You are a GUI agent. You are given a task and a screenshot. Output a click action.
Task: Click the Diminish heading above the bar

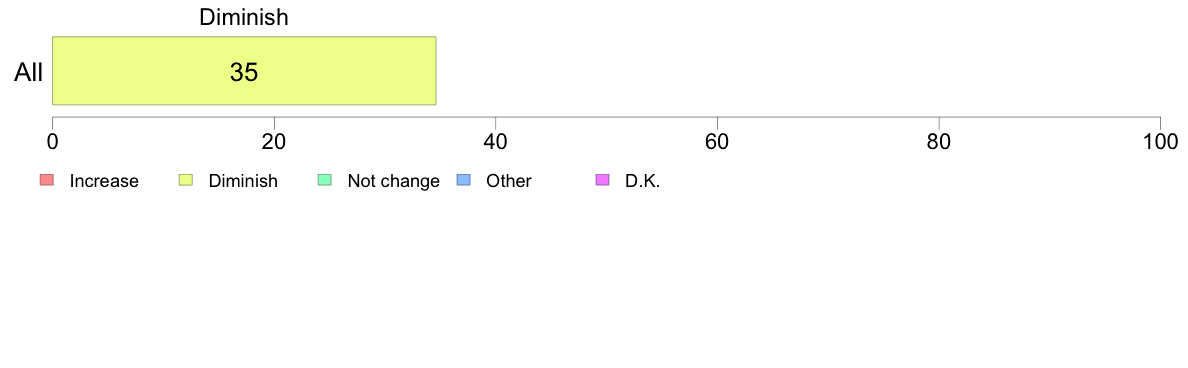click(x=244, y=17)
